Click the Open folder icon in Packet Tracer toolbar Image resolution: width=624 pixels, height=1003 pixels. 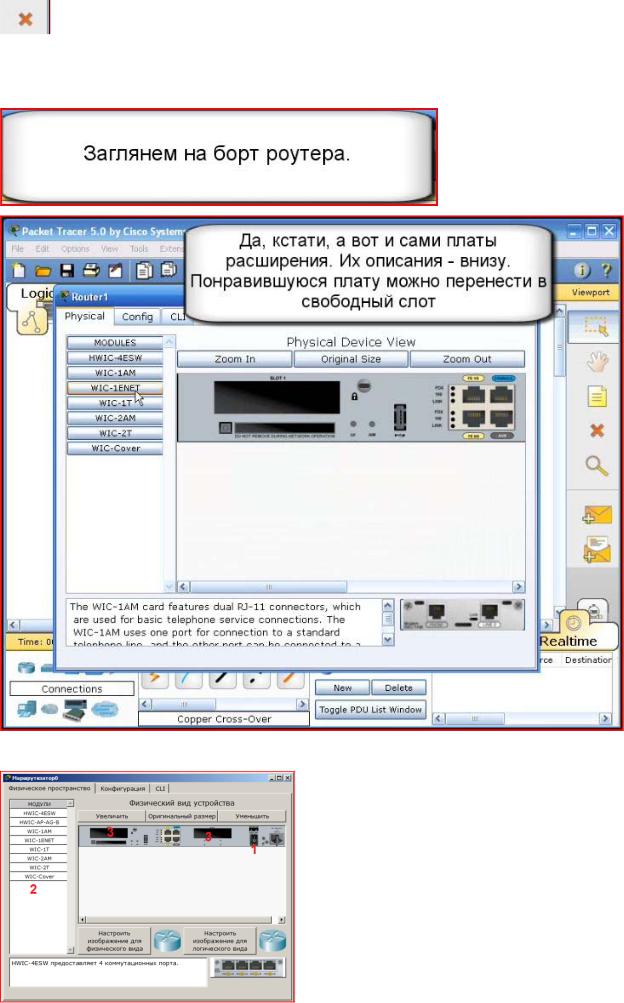pyautogui.click(x=42, y=271)
